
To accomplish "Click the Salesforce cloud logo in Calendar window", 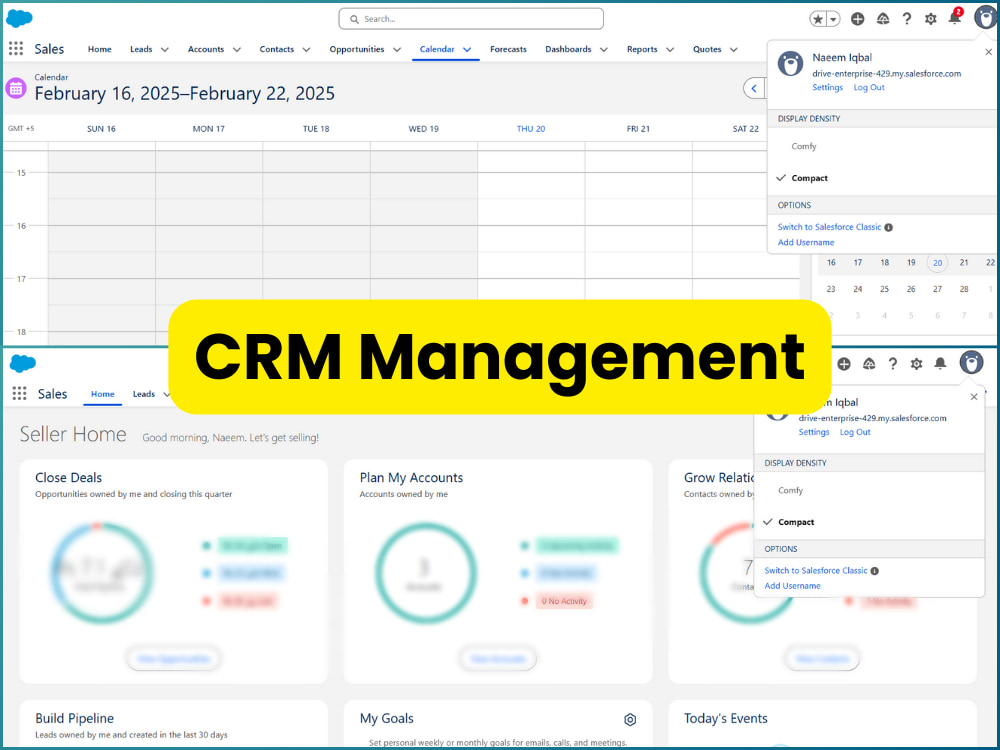I will click(19, 18).
